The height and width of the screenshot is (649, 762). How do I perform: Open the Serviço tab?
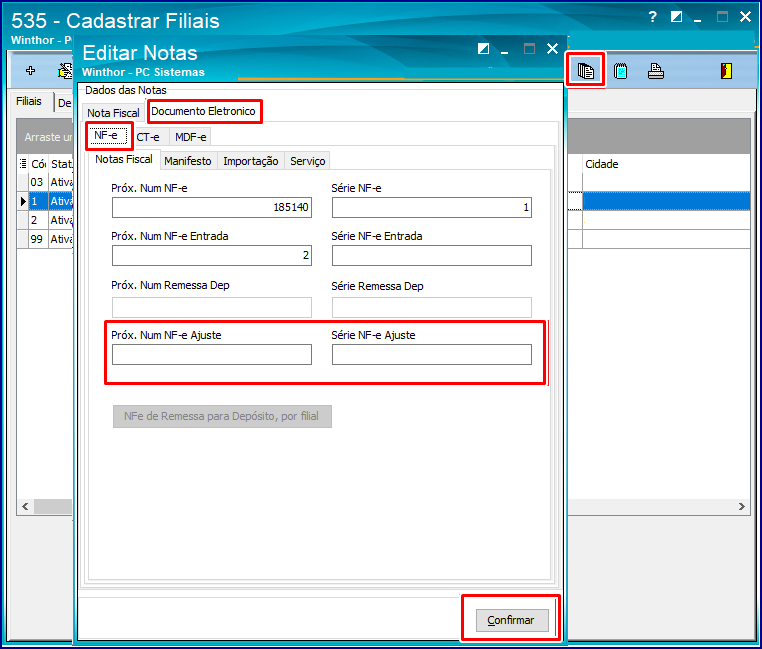tap(308, 161)
